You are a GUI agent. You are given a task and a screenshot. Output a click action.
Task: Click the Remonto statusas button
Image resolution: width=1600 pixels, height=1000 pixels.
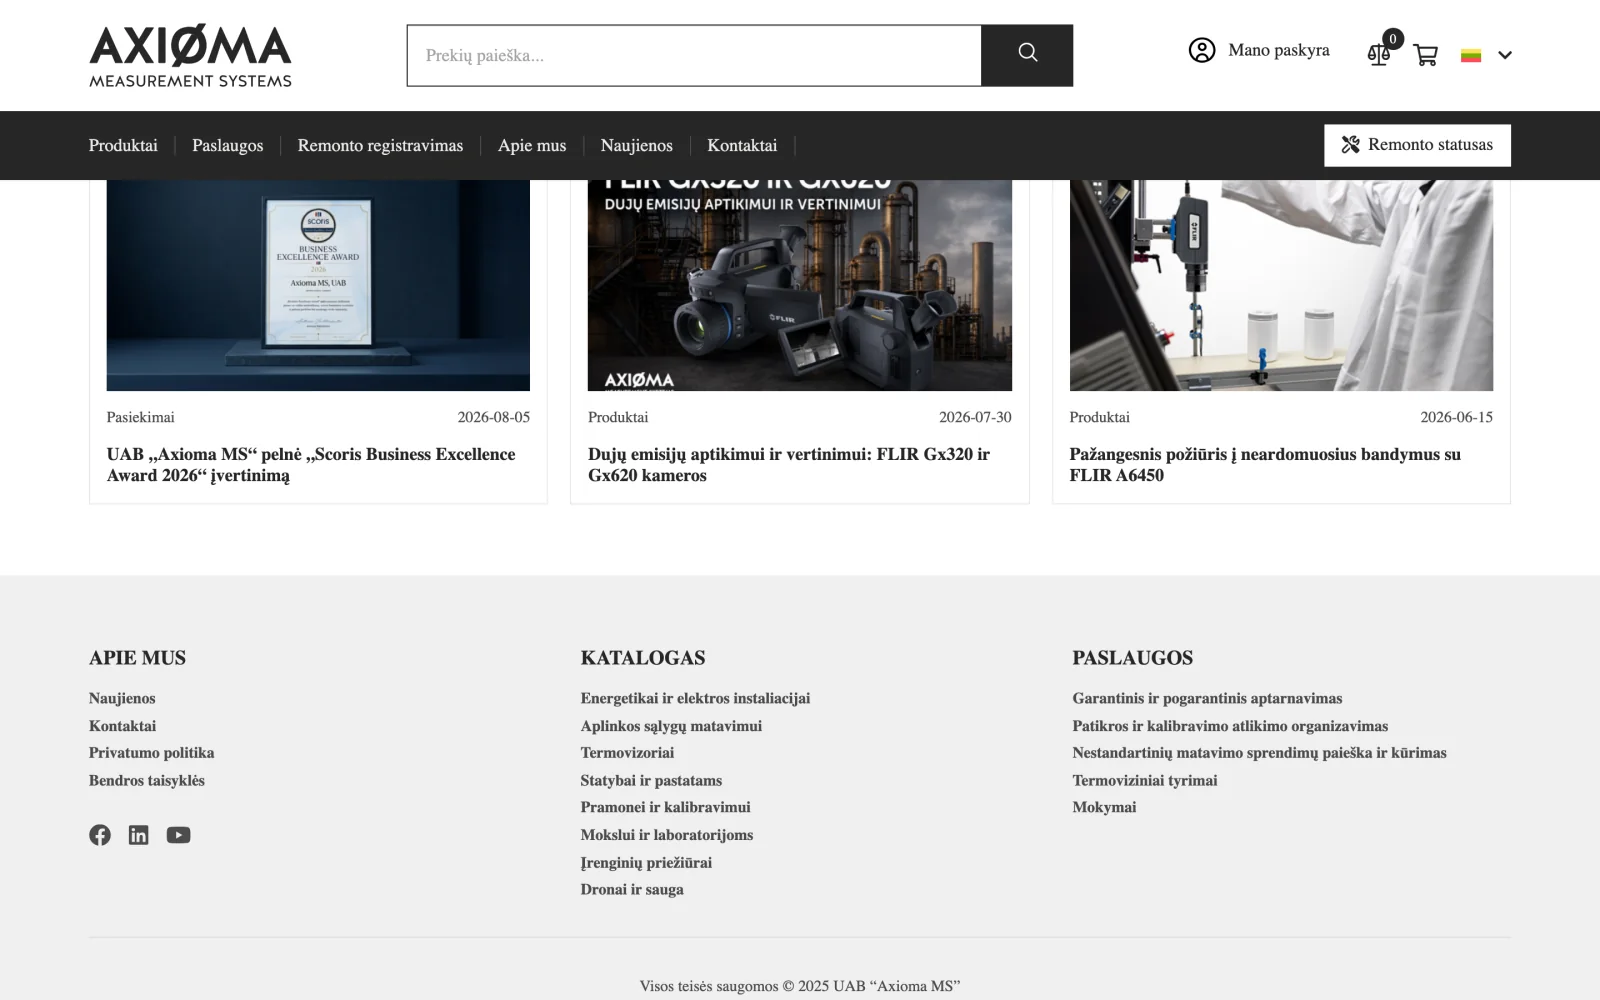1417,145
